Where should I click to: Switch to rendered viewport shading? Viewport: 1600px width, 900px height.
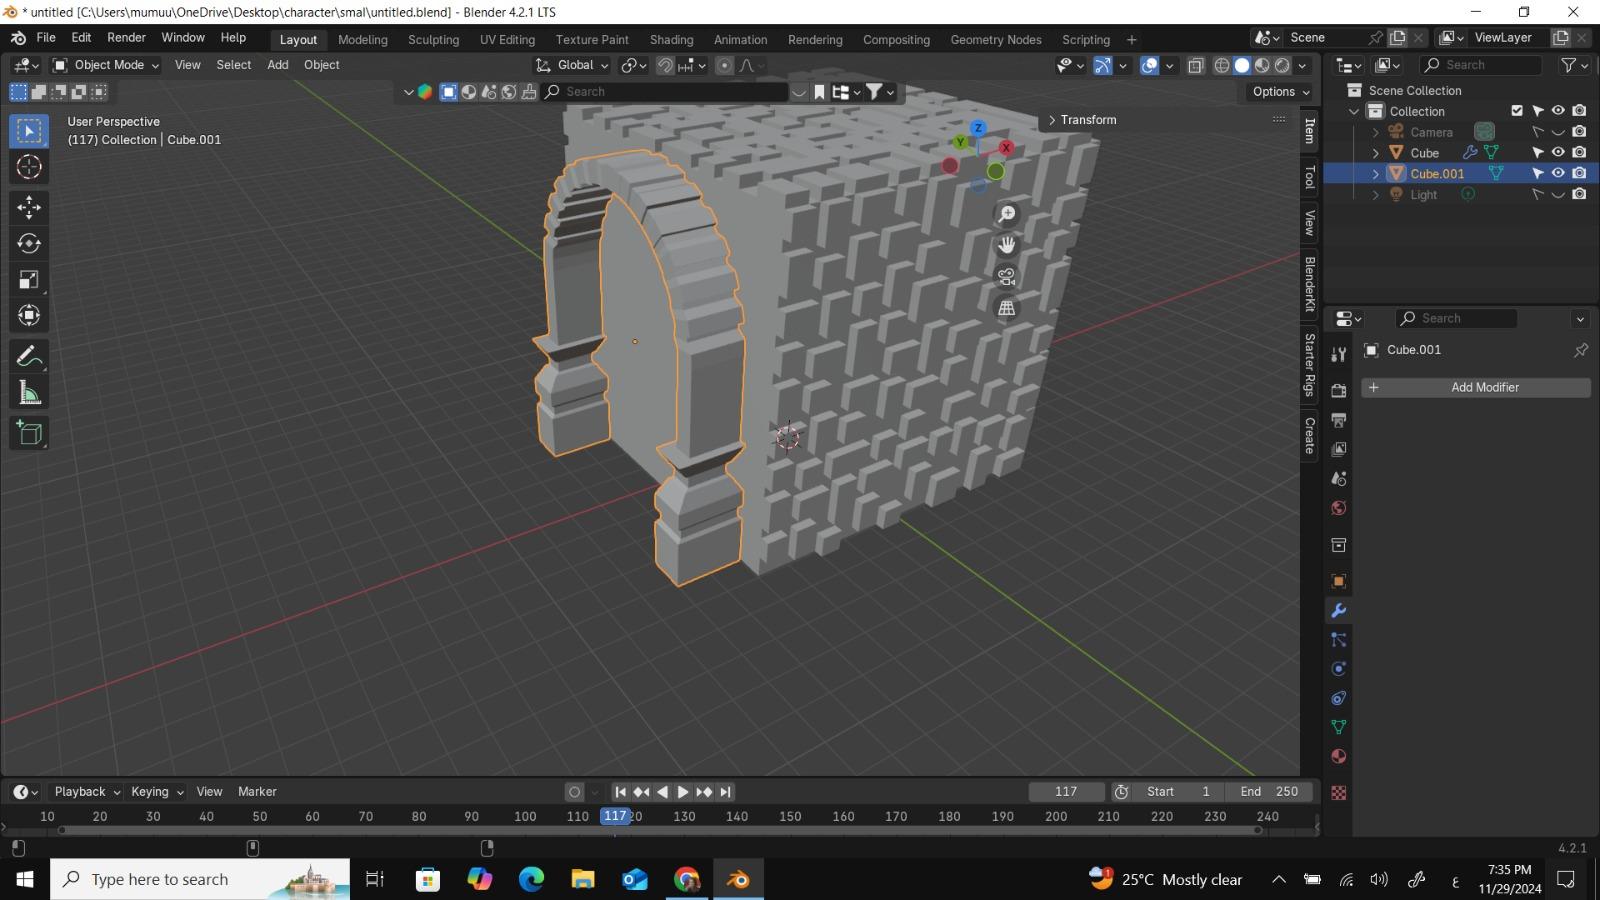click(1282, 65)
